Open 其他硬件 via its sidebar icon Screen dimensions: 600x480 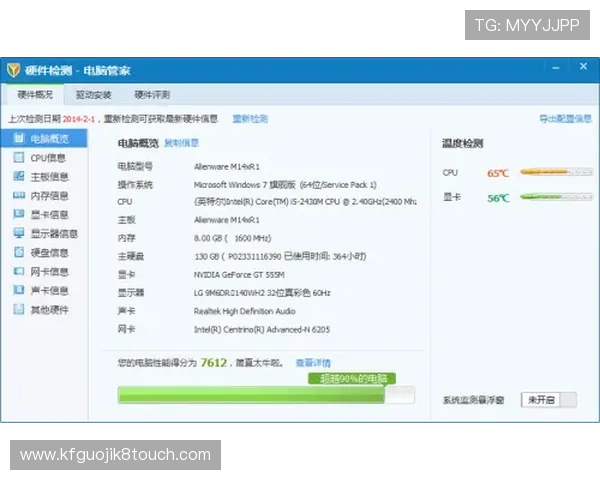click(19, 309)
